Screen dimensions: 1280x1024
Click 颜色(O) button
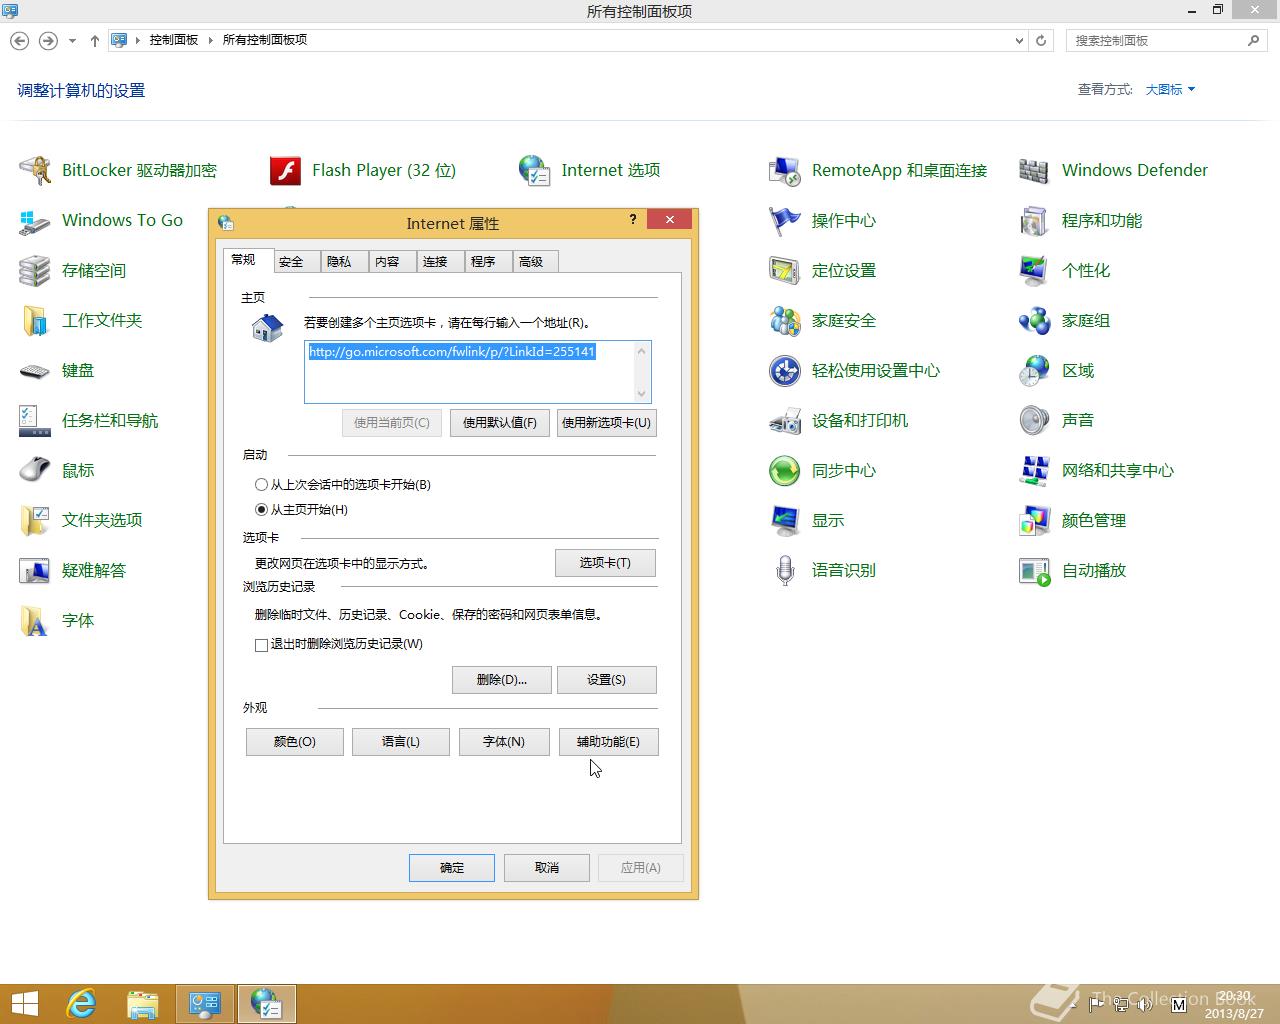295,742
